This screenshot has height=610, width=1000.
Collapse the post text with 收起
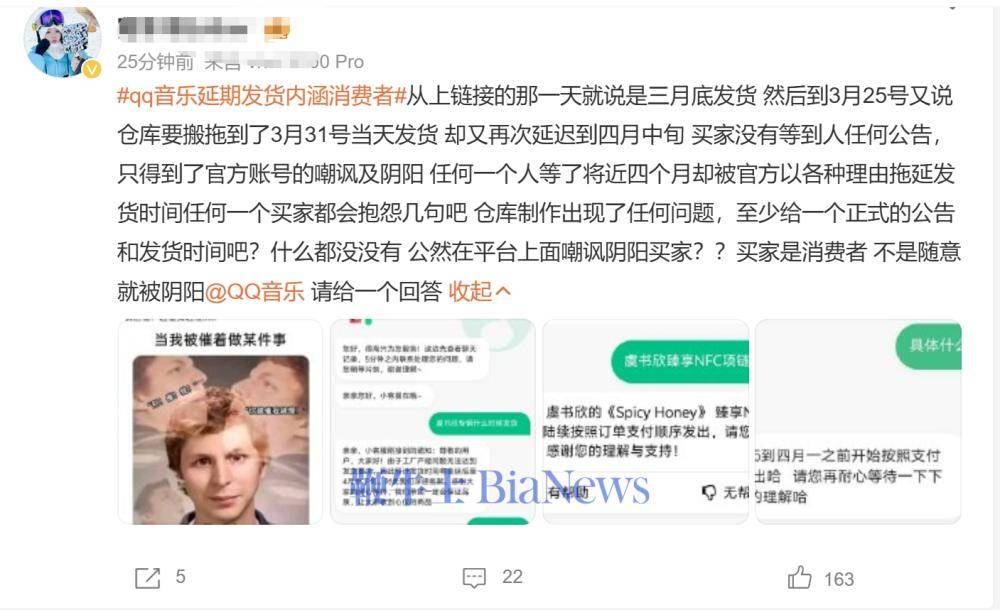tap(471, 292)
